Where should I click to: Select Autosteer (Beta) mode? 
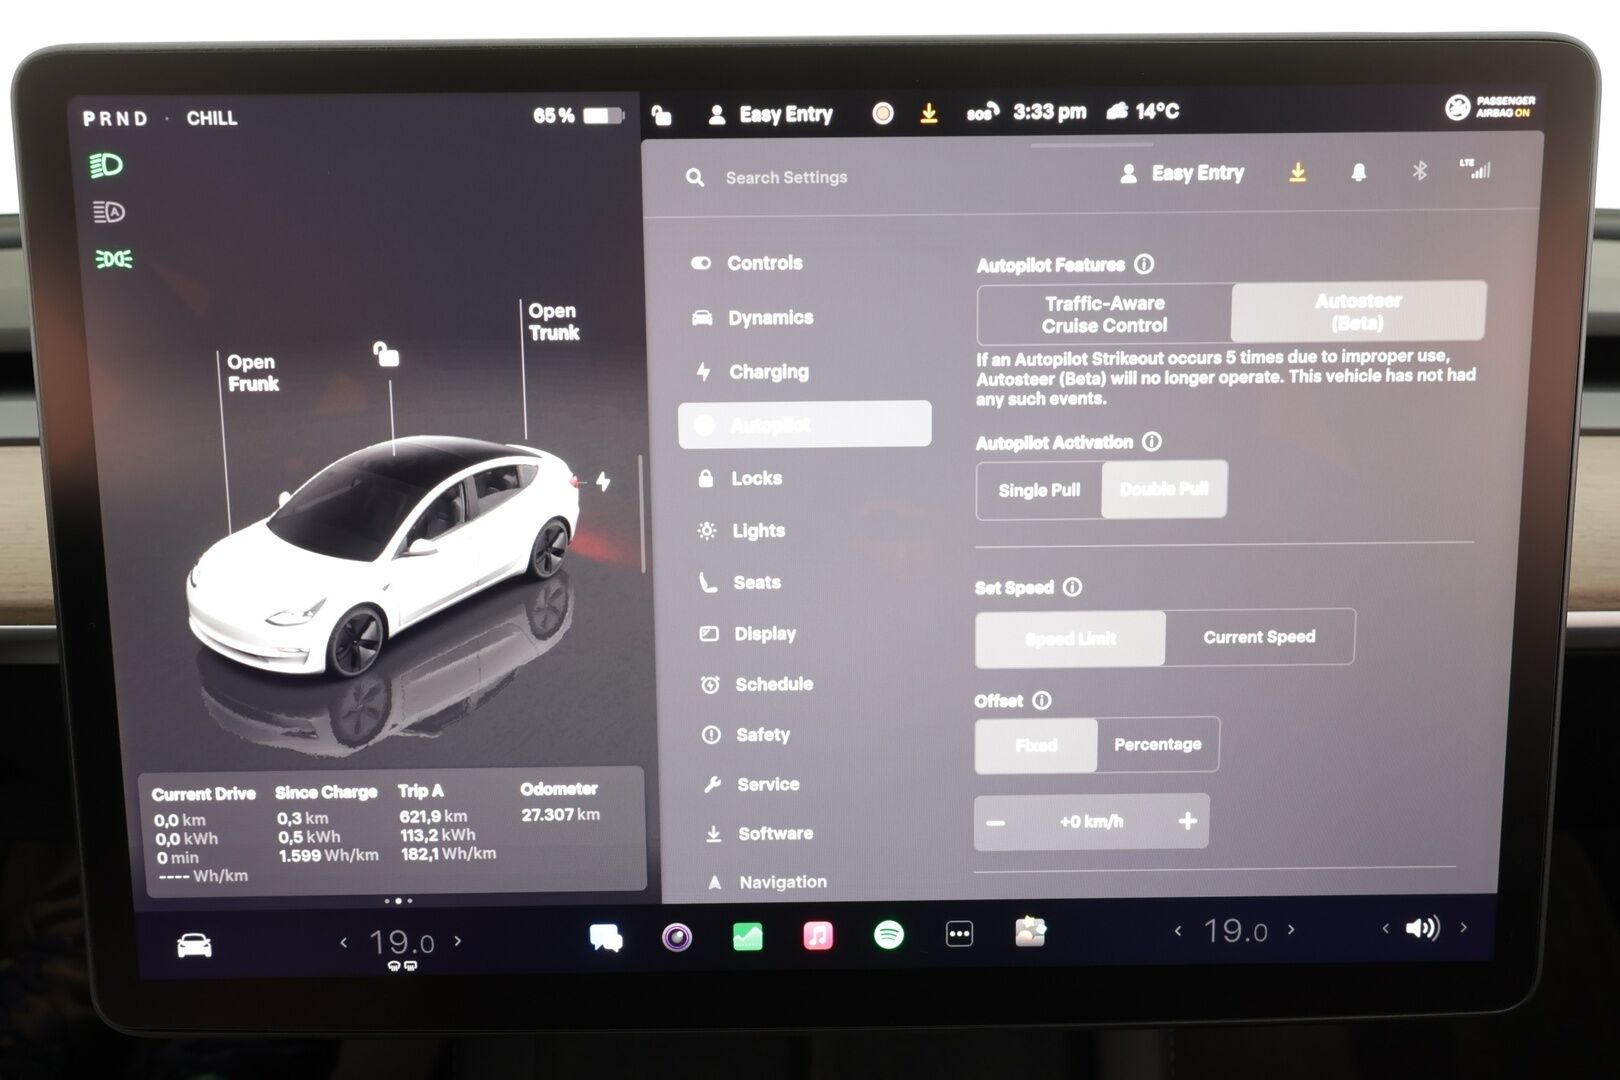point(1357,312)
